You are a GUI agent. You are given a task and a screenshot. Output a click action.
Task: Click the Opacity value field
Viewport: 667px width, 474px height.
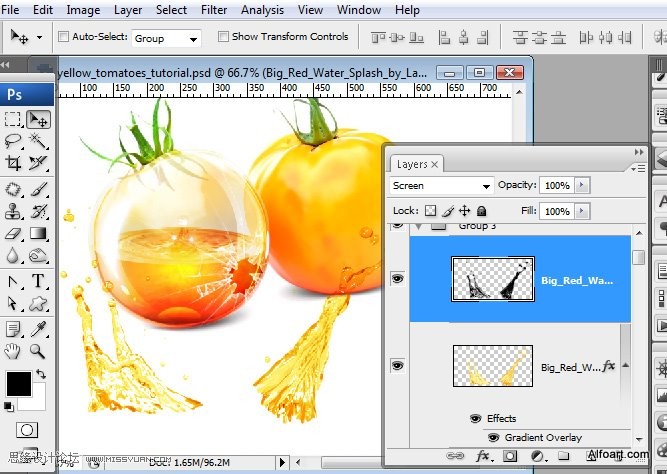(557, 186)
